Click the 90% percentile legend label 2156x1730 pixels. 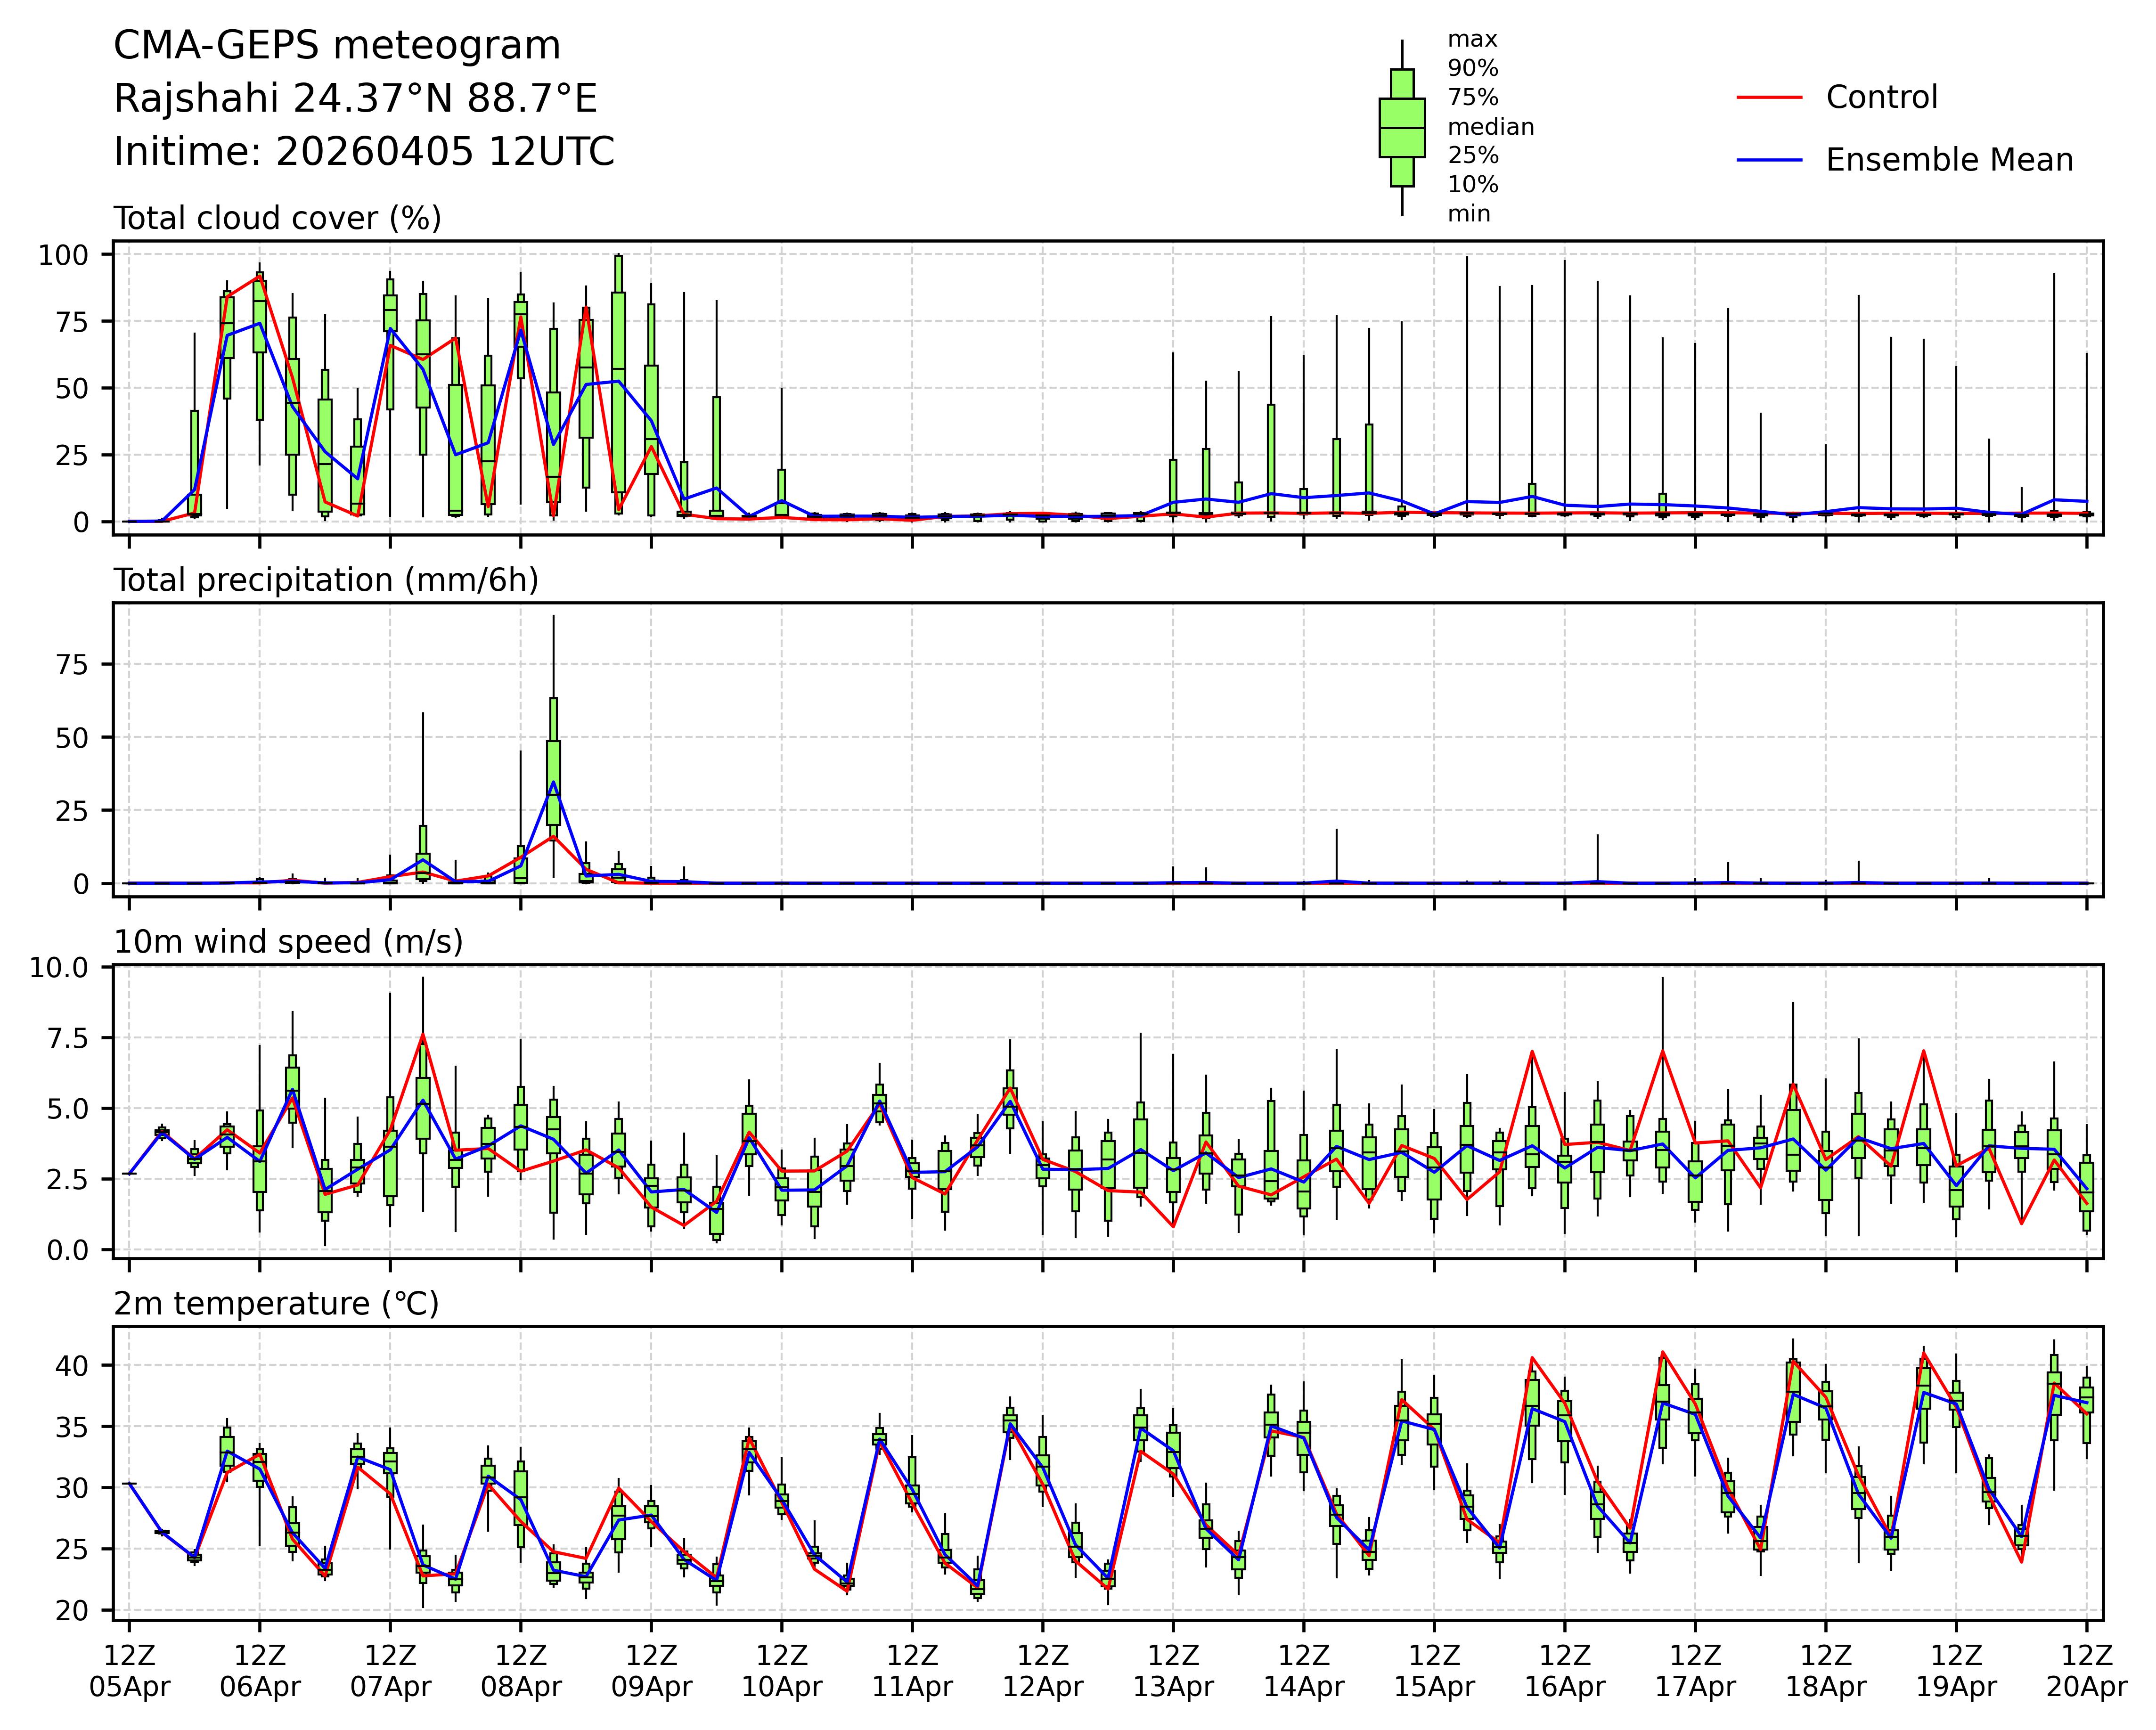pos(1473,69)
